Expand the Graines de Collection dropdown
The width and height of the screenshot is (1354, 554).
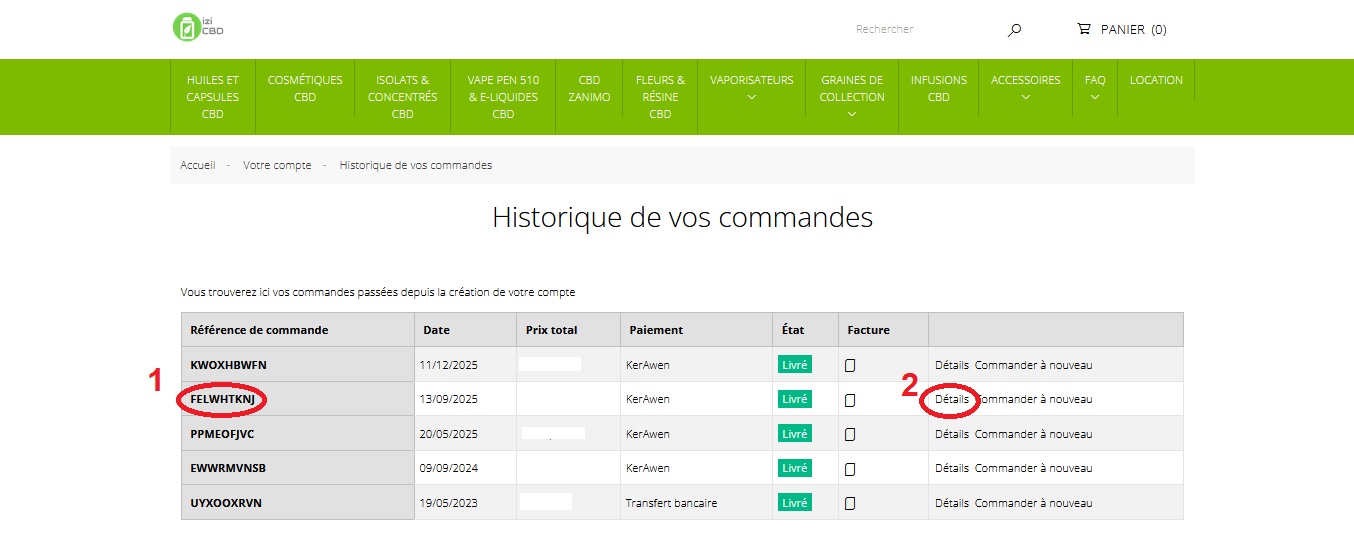pyautogui.click(x=852, y=114)
